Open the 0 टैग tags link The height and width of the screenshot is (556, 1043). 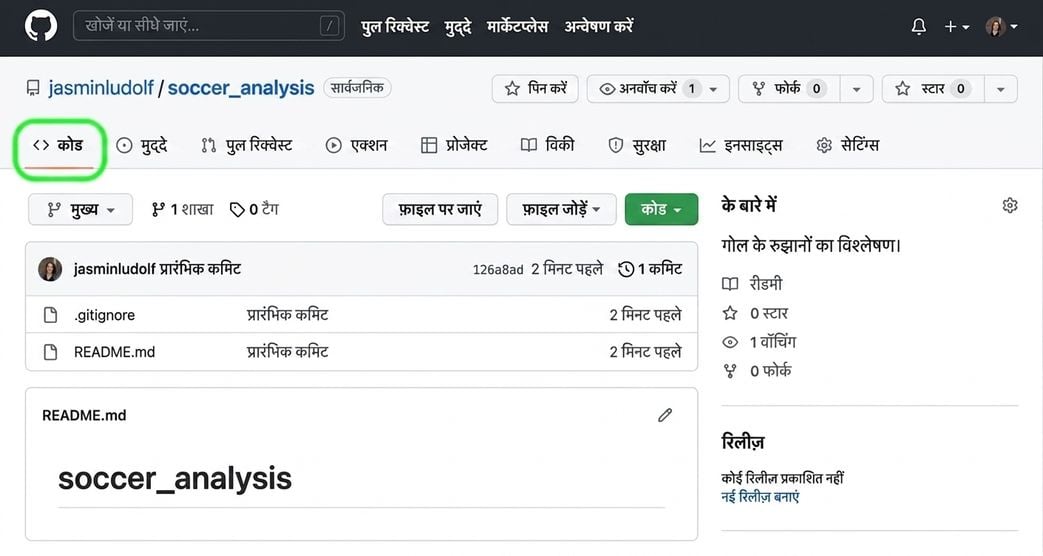254,209
